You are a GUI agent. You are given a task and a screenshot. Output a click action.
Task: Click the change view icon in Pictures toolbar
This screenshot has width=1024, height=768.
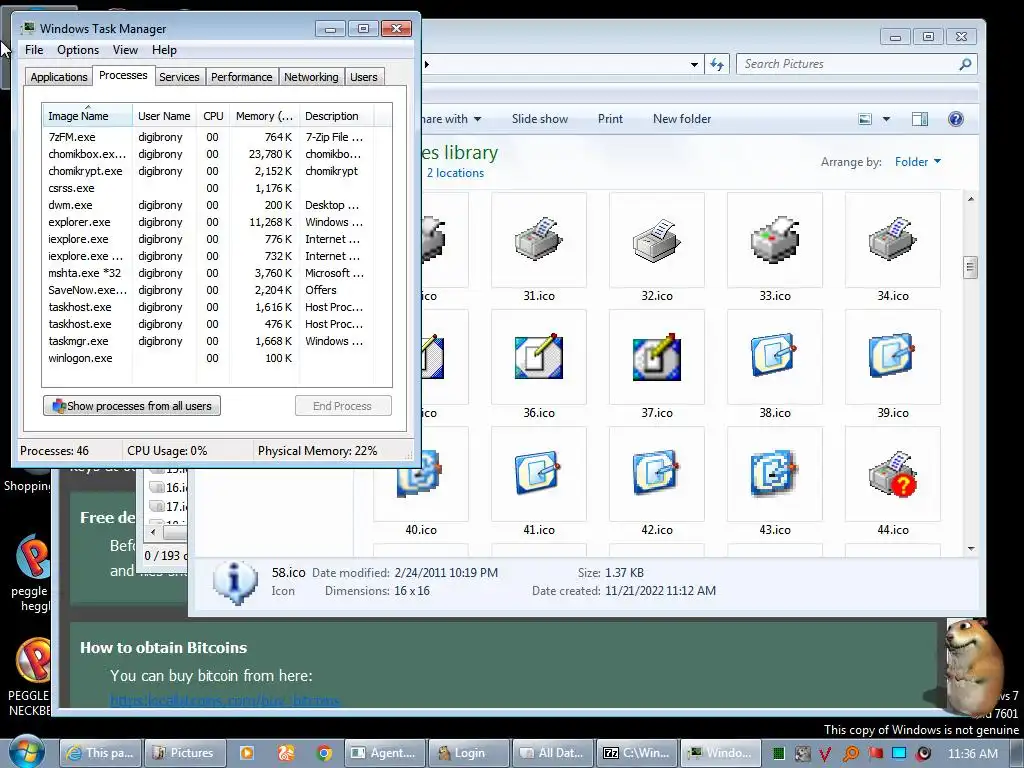coord(865,119)
